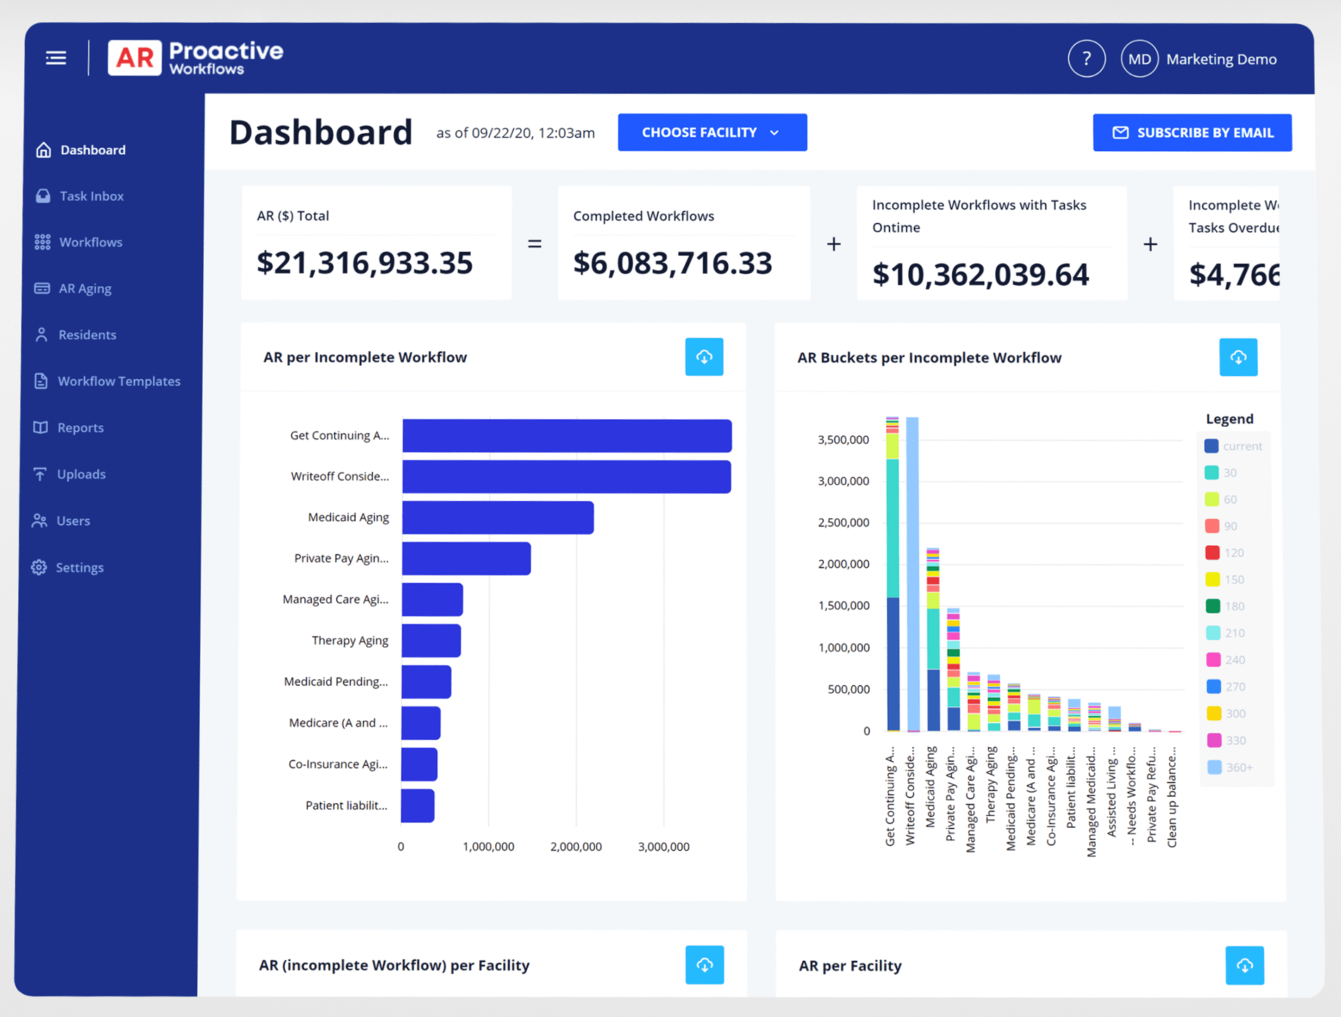Toggle the '60' legend swatch
The height and width of the screenshot is (1017, 1341).
click(x=1211, y=499)
